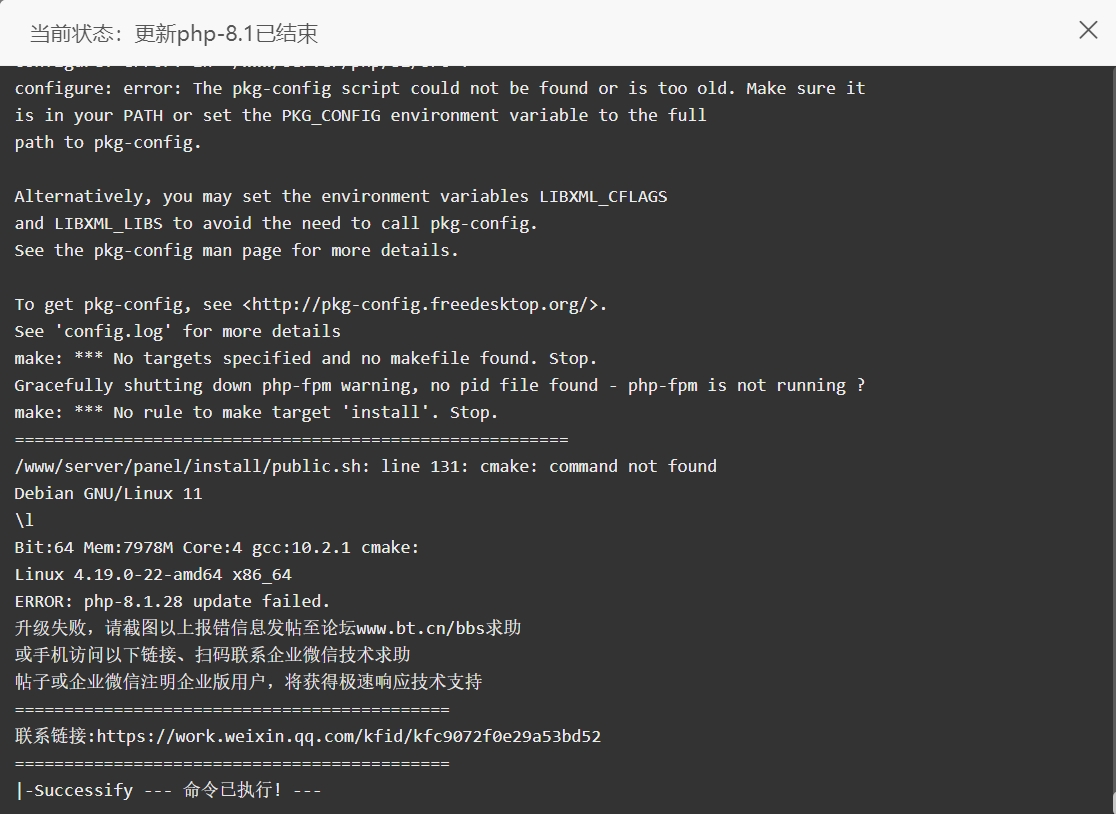
Task: Click the 'No targets specified and no makefile' line
Action: click(x=305, y=358)
